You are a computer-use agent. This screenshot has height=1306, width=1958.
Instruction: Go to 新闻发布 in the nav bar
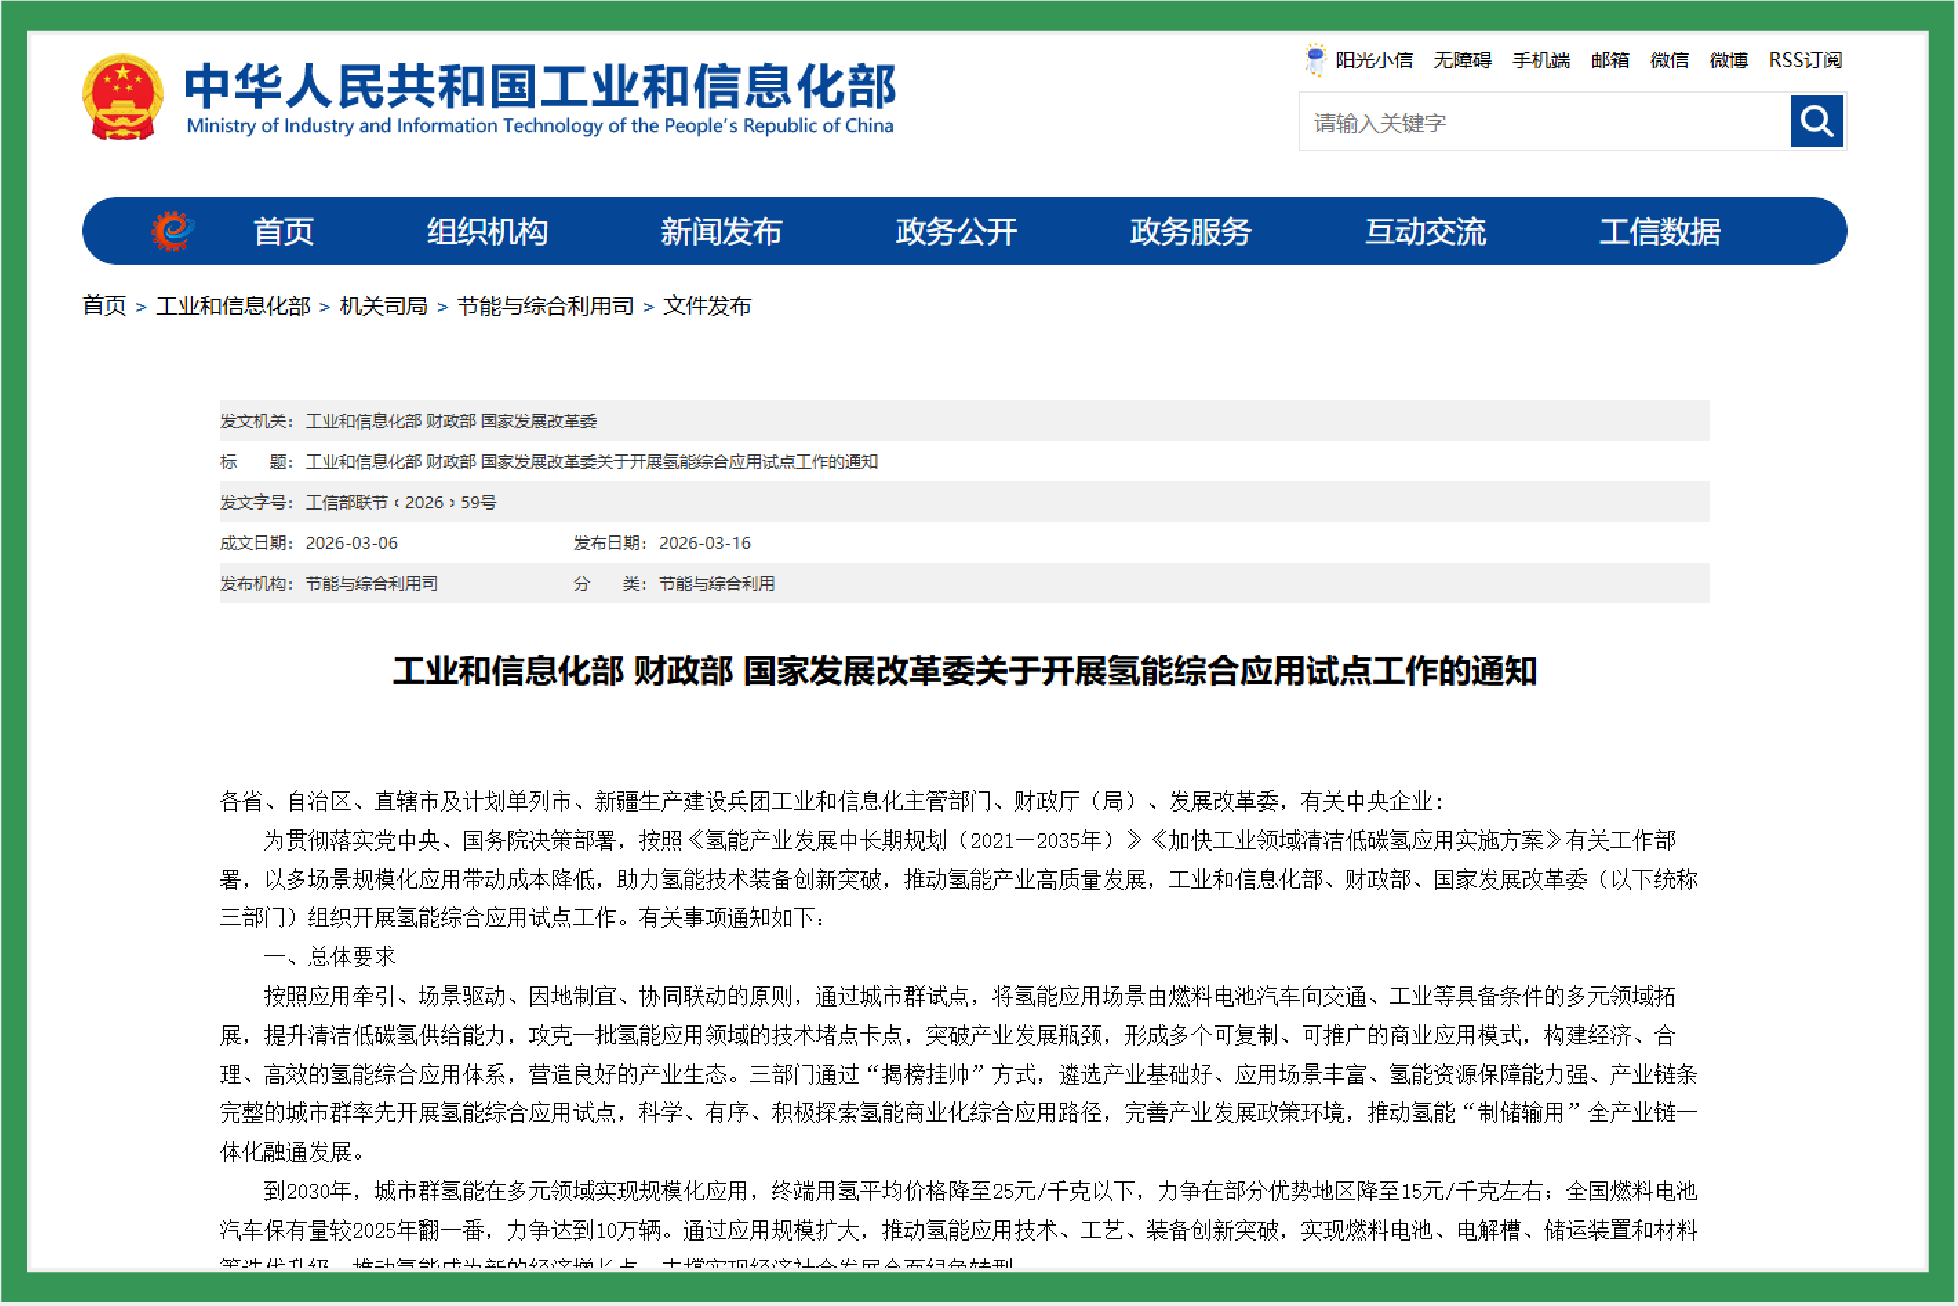[720, 232]
